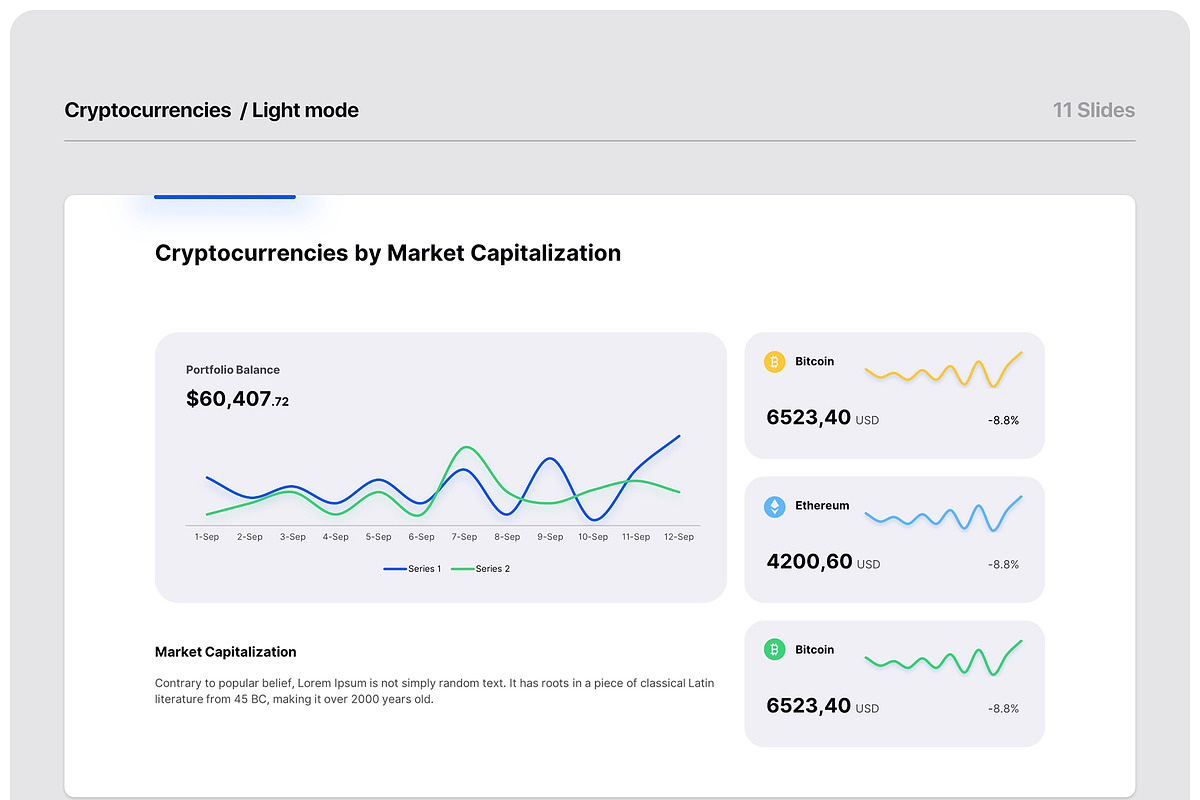Select the "Cryptocurrencies by Market Capitalization" heading
The image size is (1200, 800).
pyautogui.click(x=388, y=253)
